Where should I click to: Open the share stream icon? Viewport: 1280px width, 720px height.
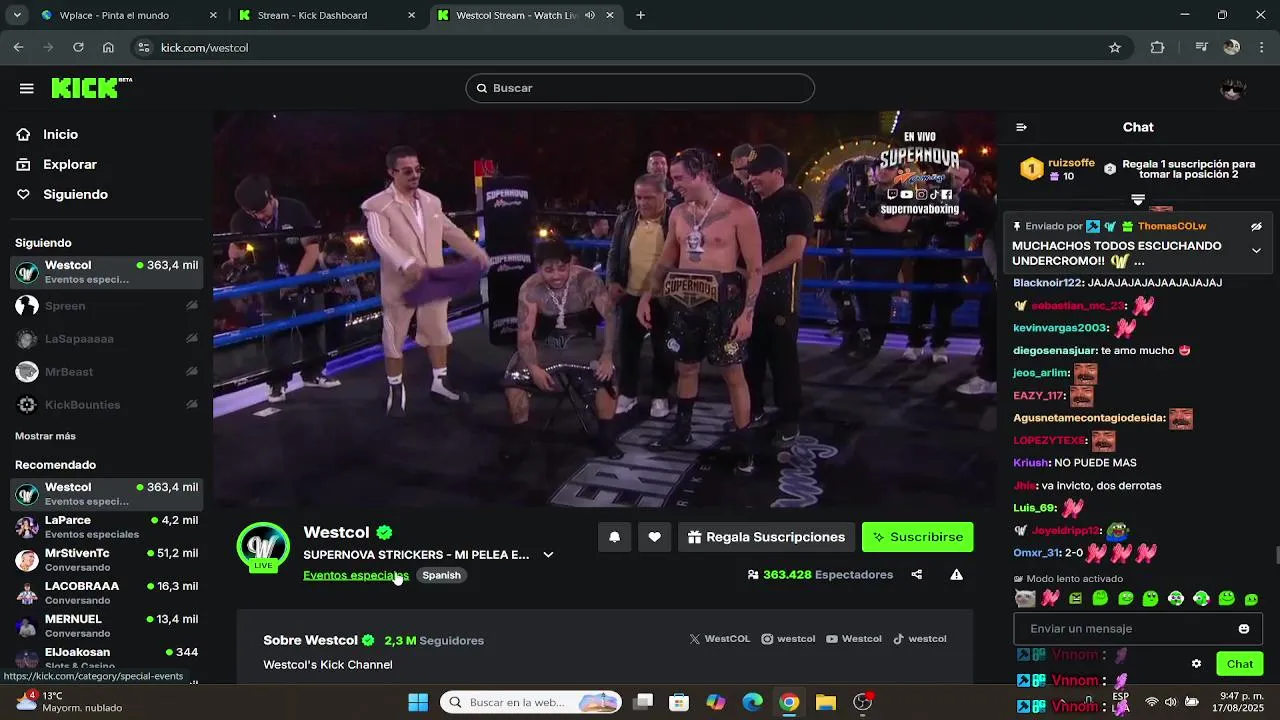coord(916,574)
